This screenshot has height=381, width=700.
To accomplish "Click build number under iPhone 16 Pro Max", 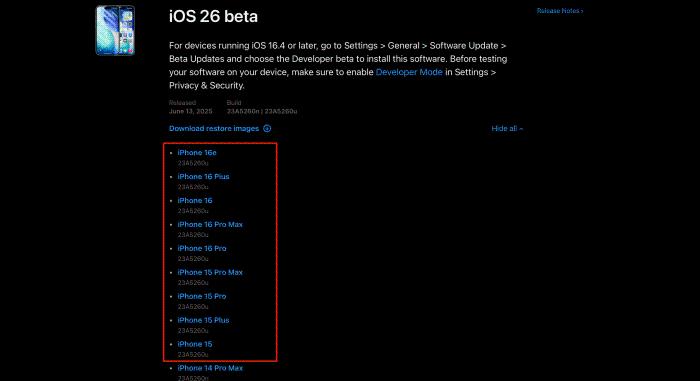I will pyautogui.click(x=193, y=234).
